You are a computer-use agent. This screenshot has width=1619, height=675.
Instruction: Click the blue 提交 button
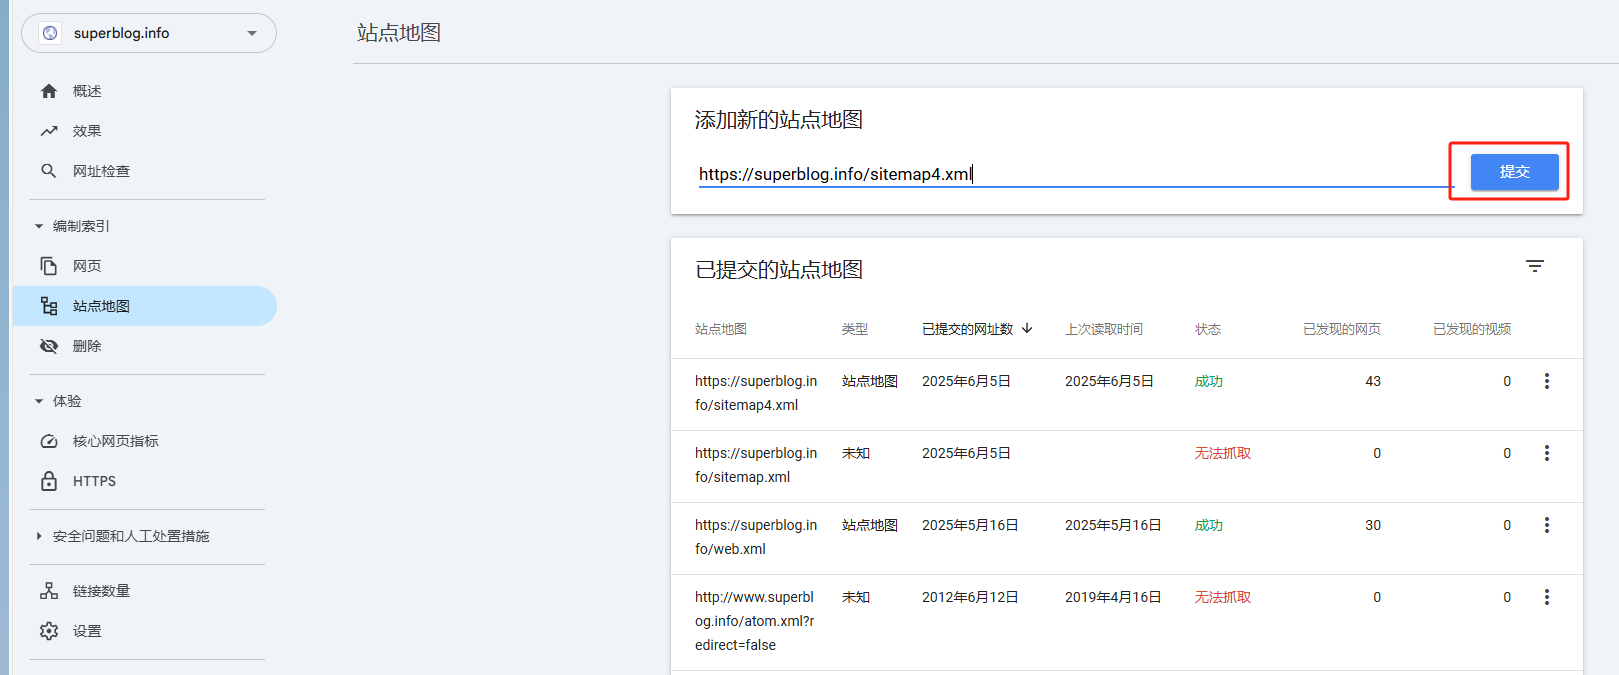coord(1514,172)
